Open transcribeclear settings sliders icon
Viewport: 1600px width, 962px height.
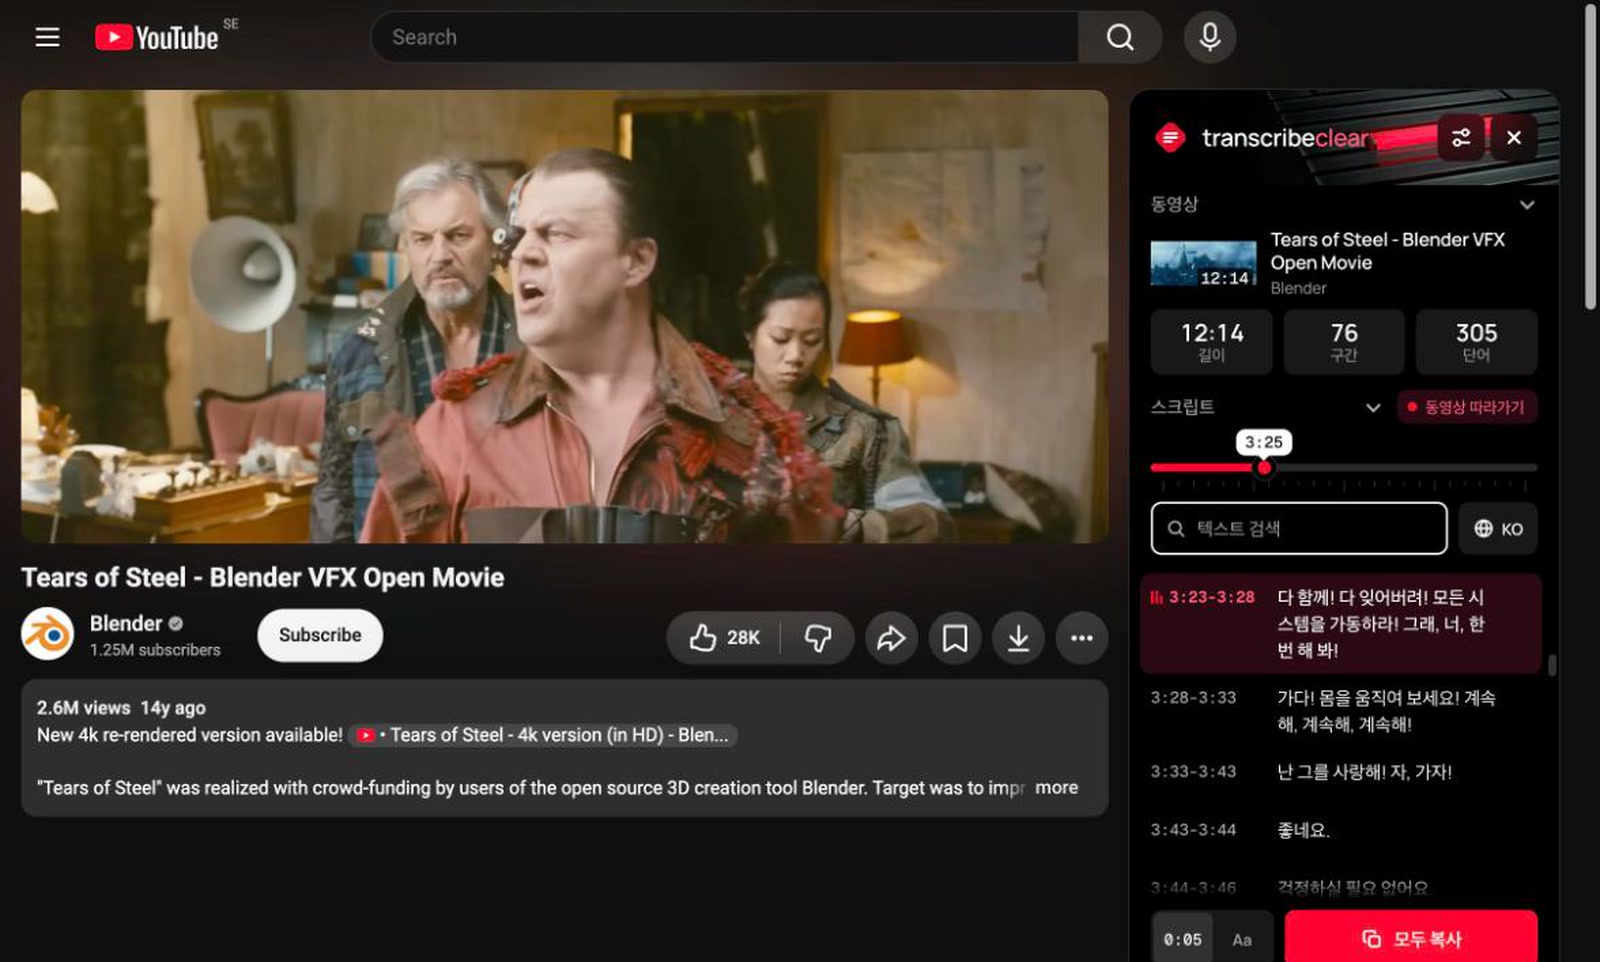point(1461,138)
